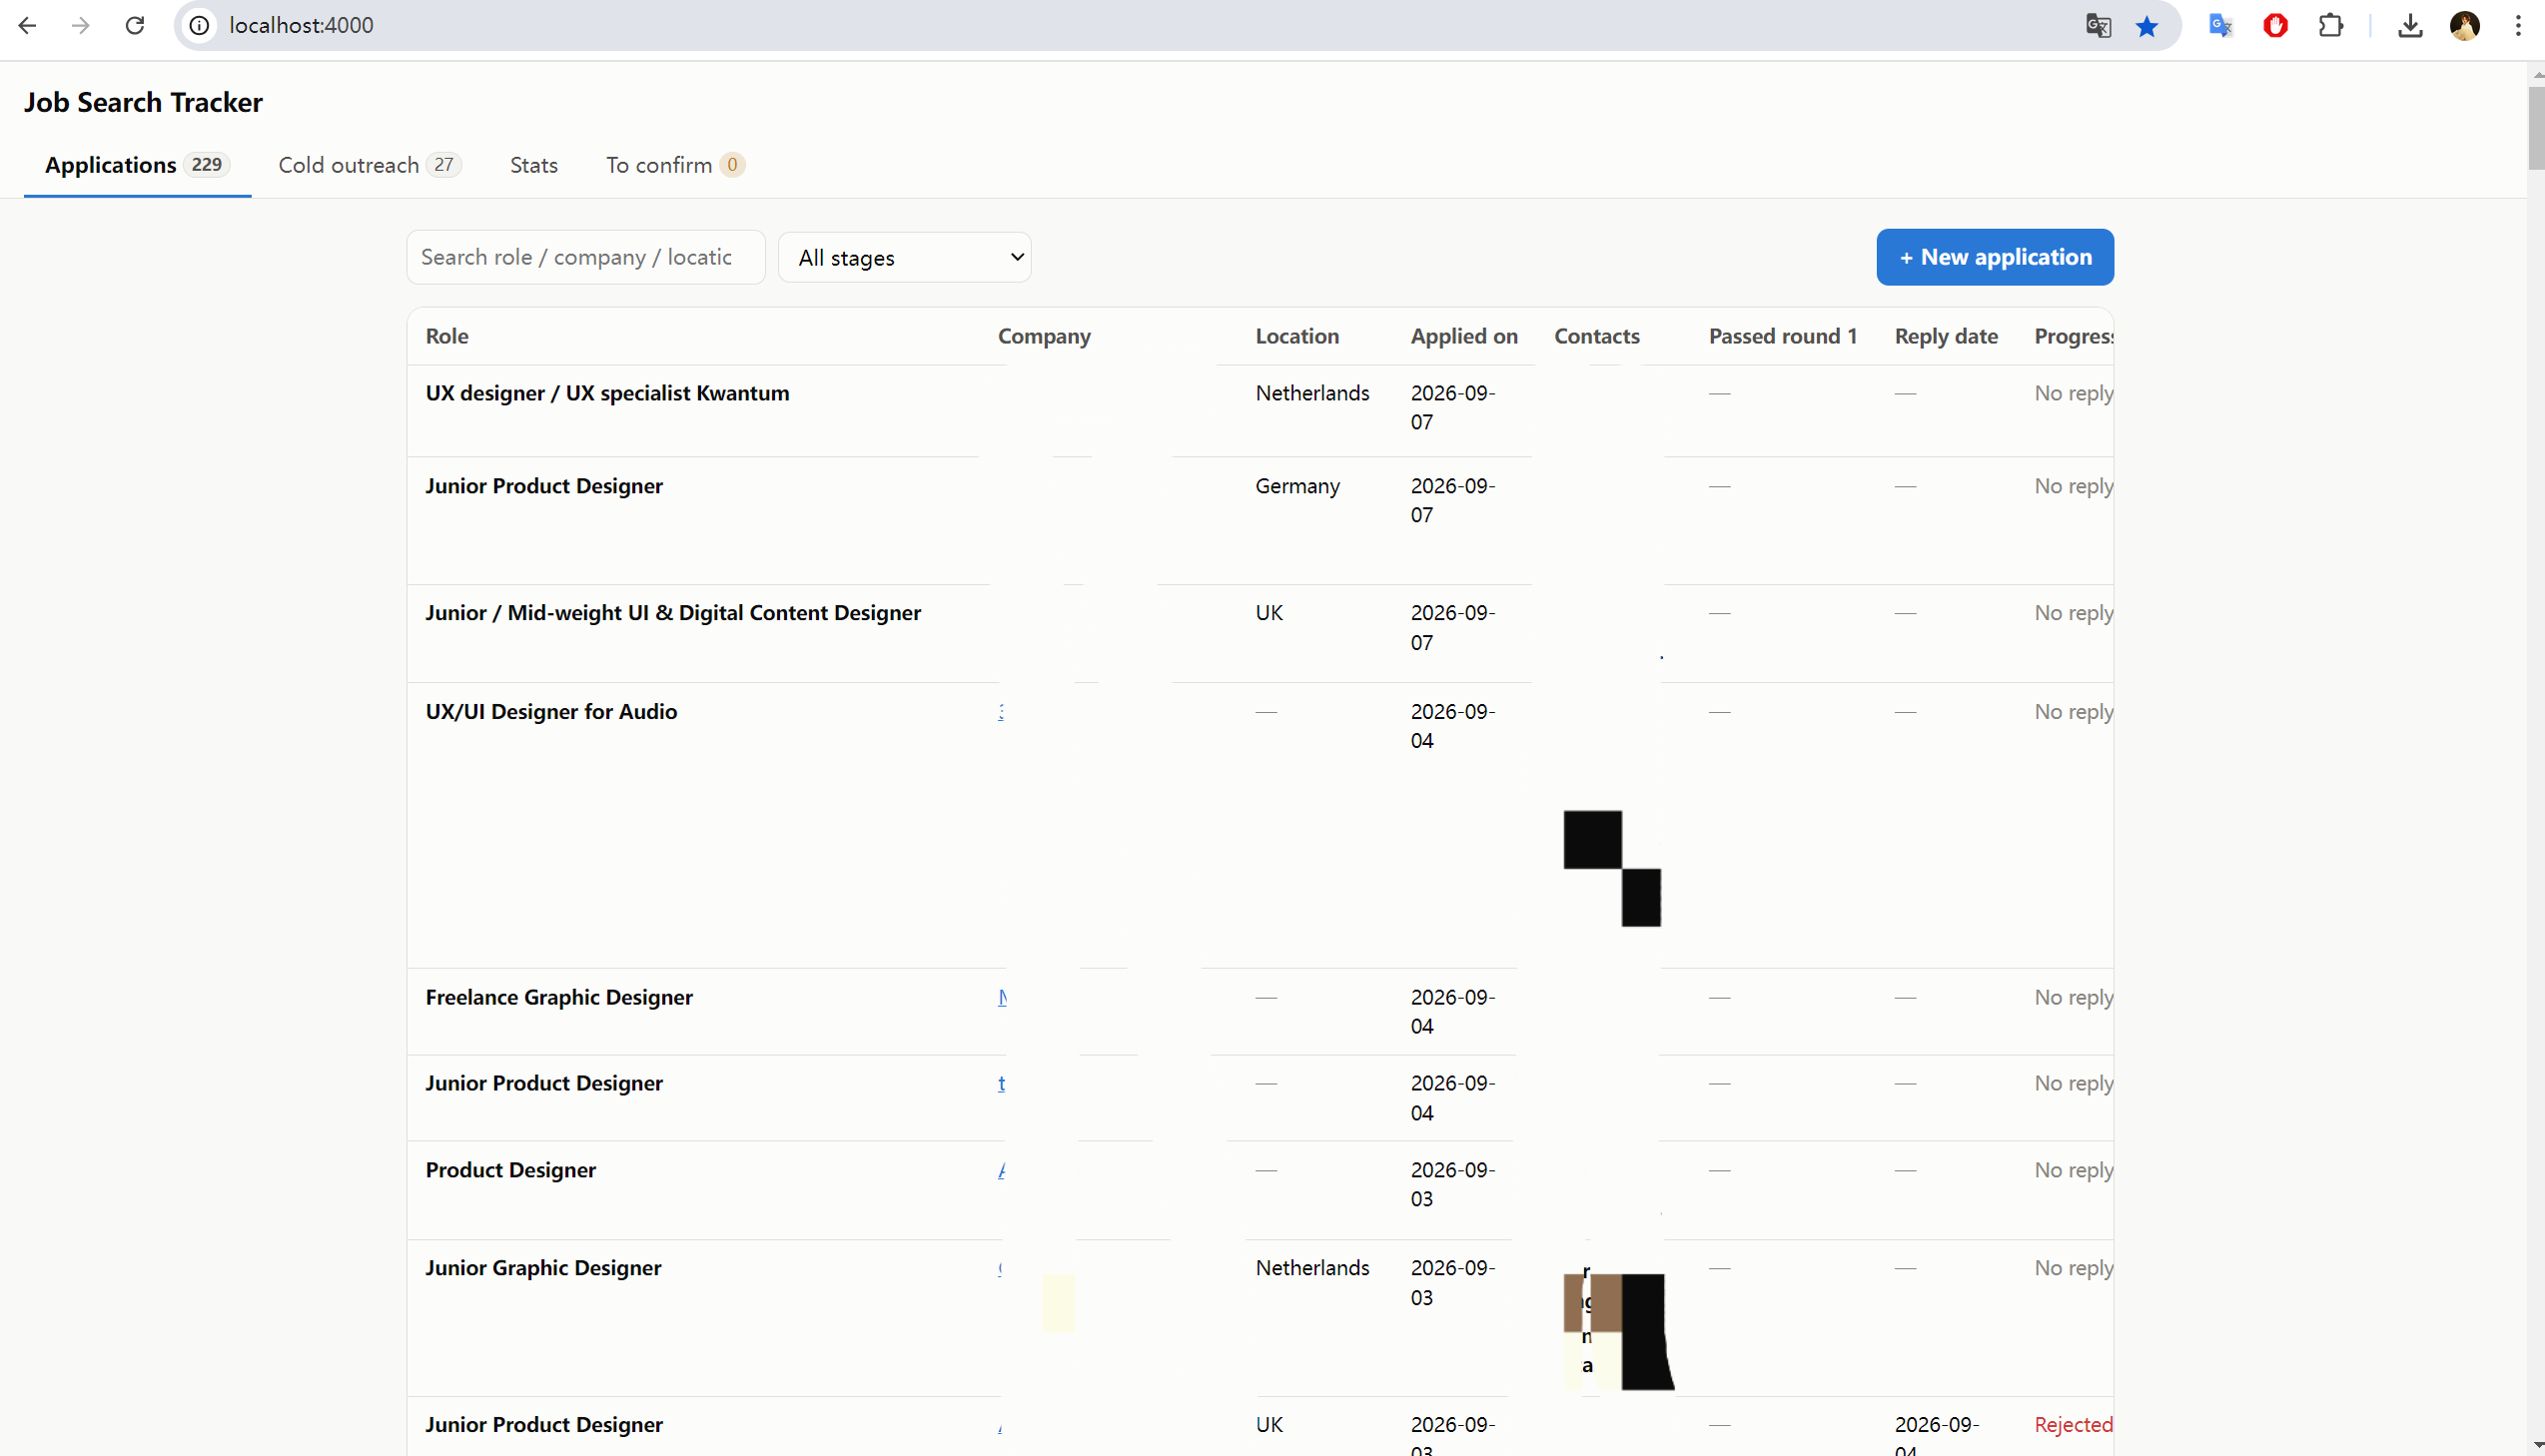Focus the search role/company/location field

pos(586,257)
